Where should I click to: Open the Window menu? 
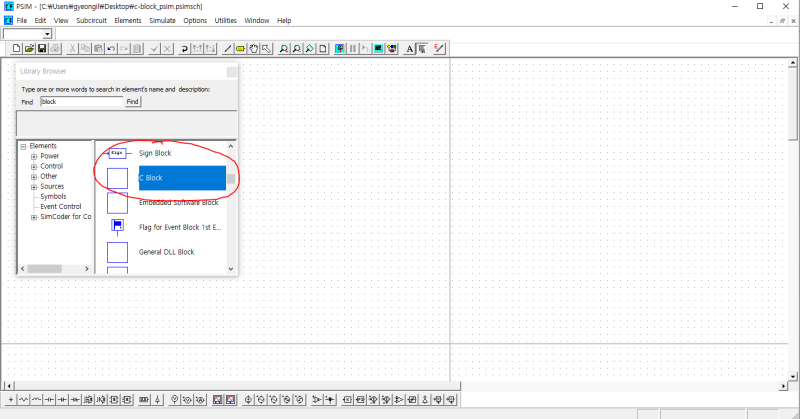[x=257, y=20]
